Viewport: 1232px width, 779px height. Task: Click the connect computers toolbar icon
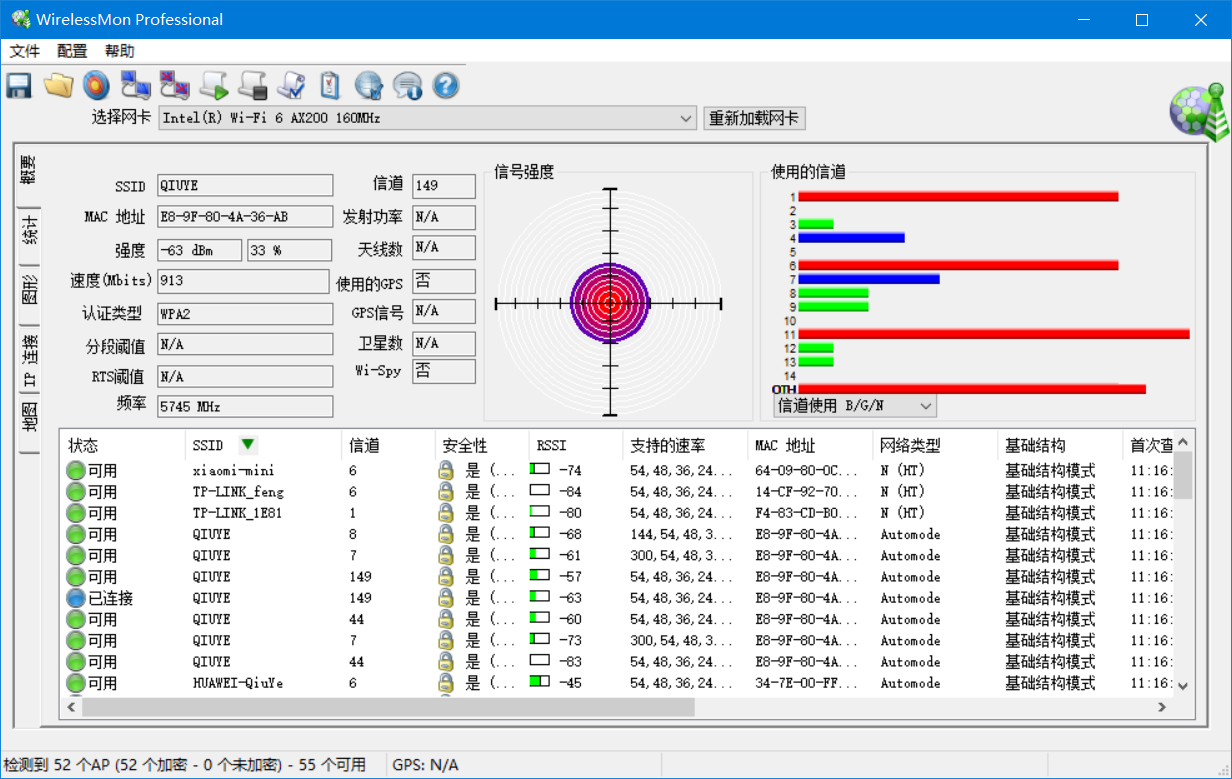point(135,86)
